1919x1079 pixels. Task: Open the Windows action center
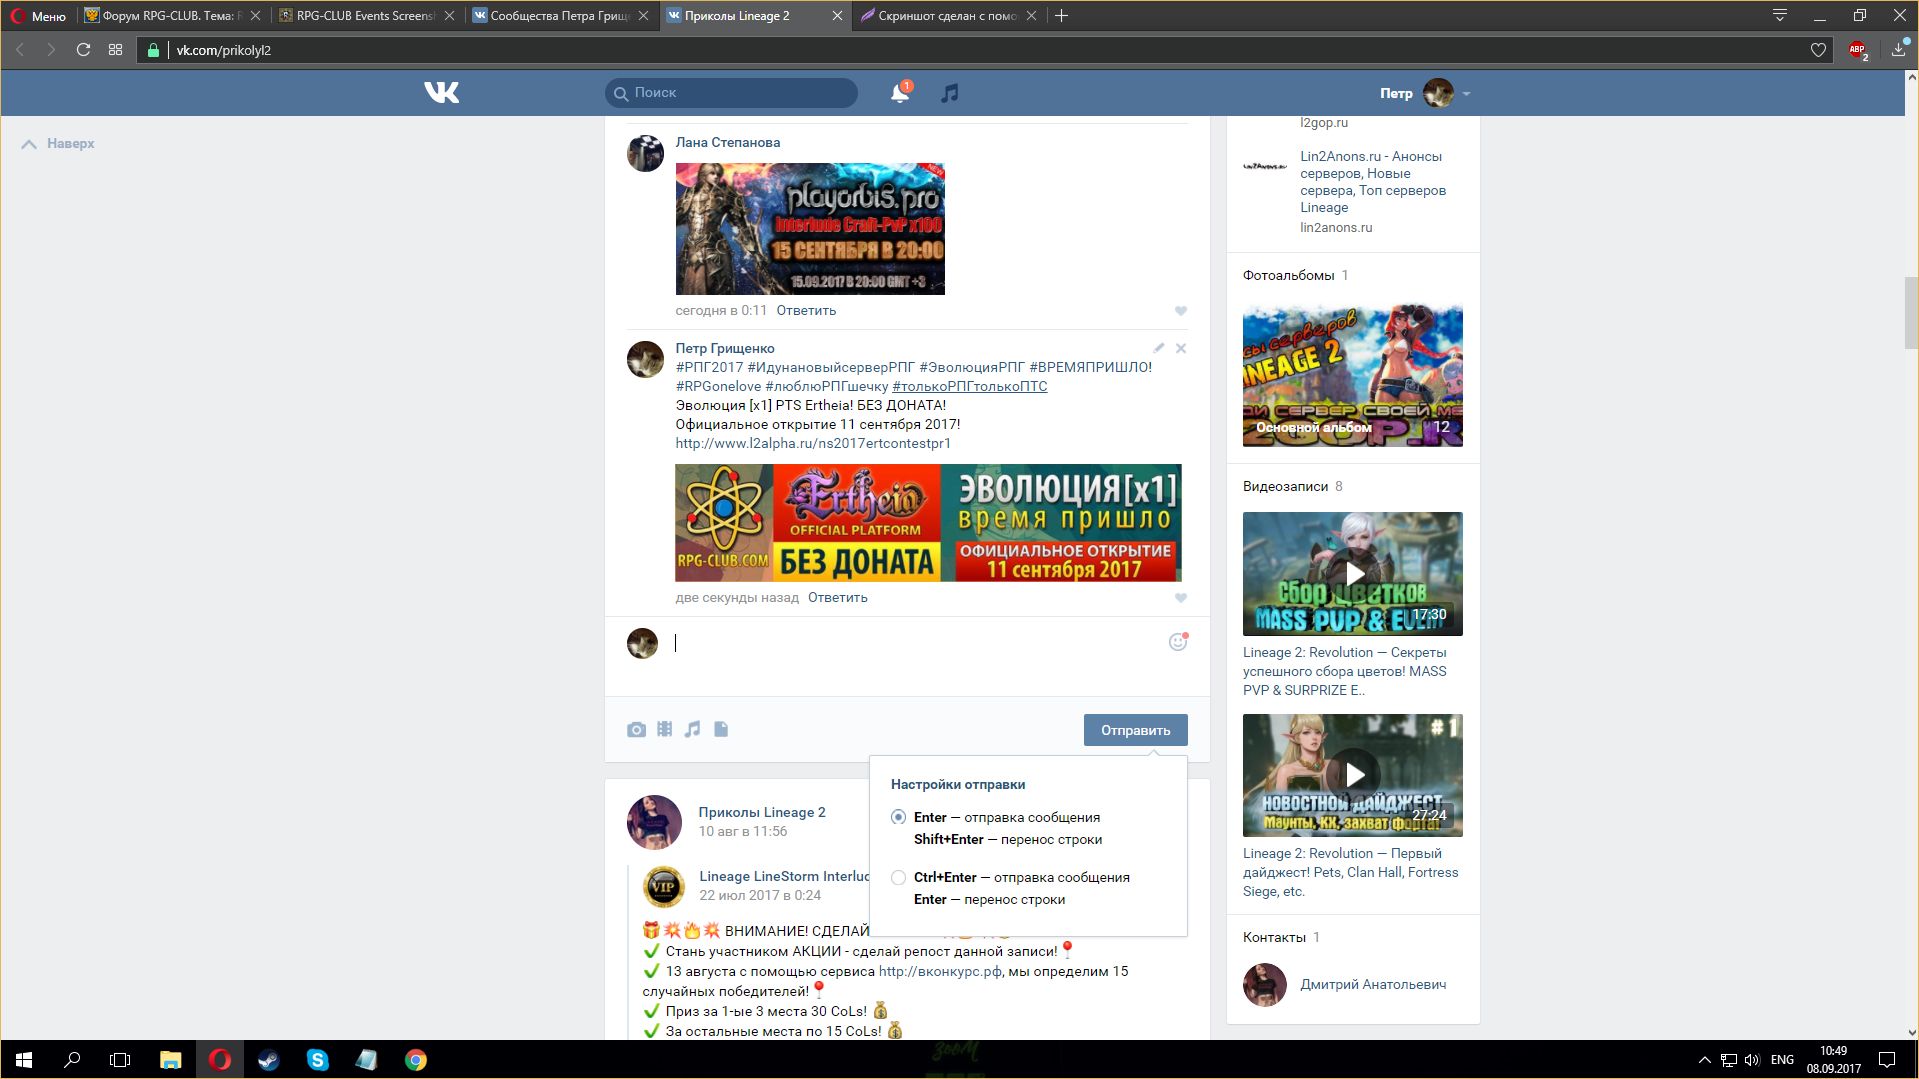click(x=1887, y=1060)
